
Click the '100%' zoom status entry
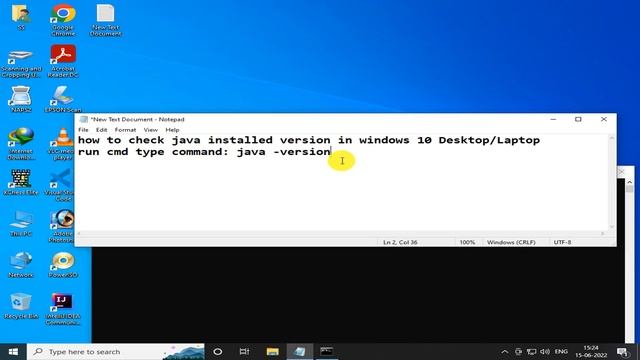467,242
